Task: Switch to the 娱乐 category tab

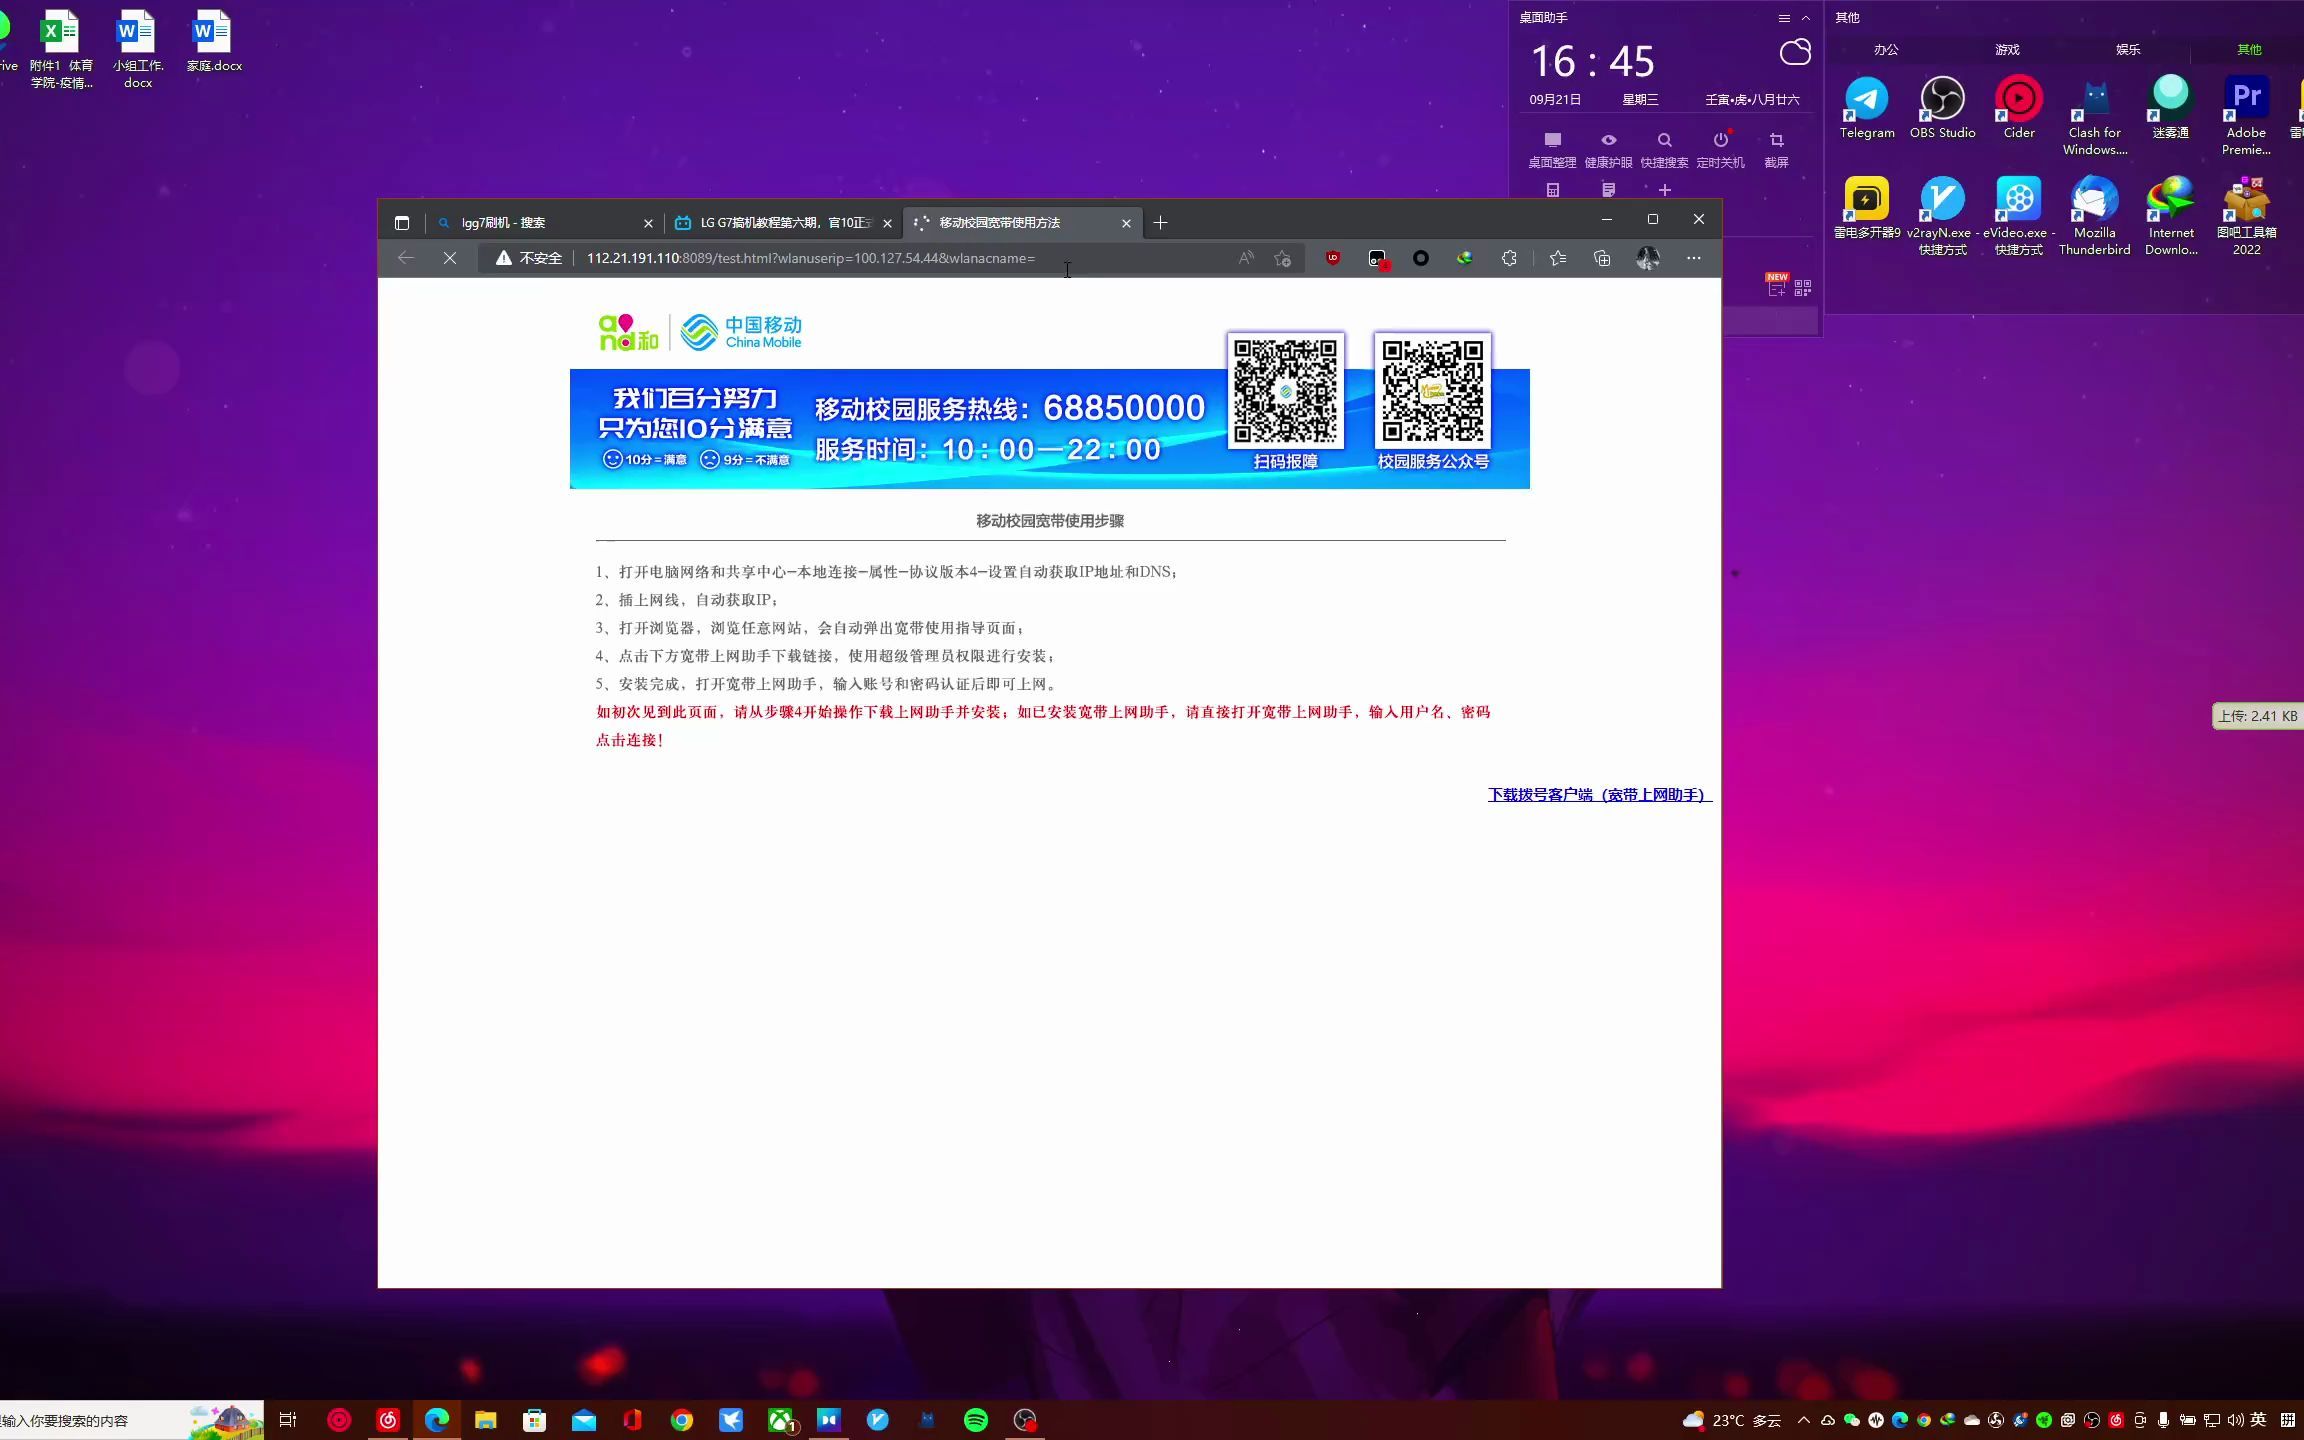Action: pos(2128,49)
